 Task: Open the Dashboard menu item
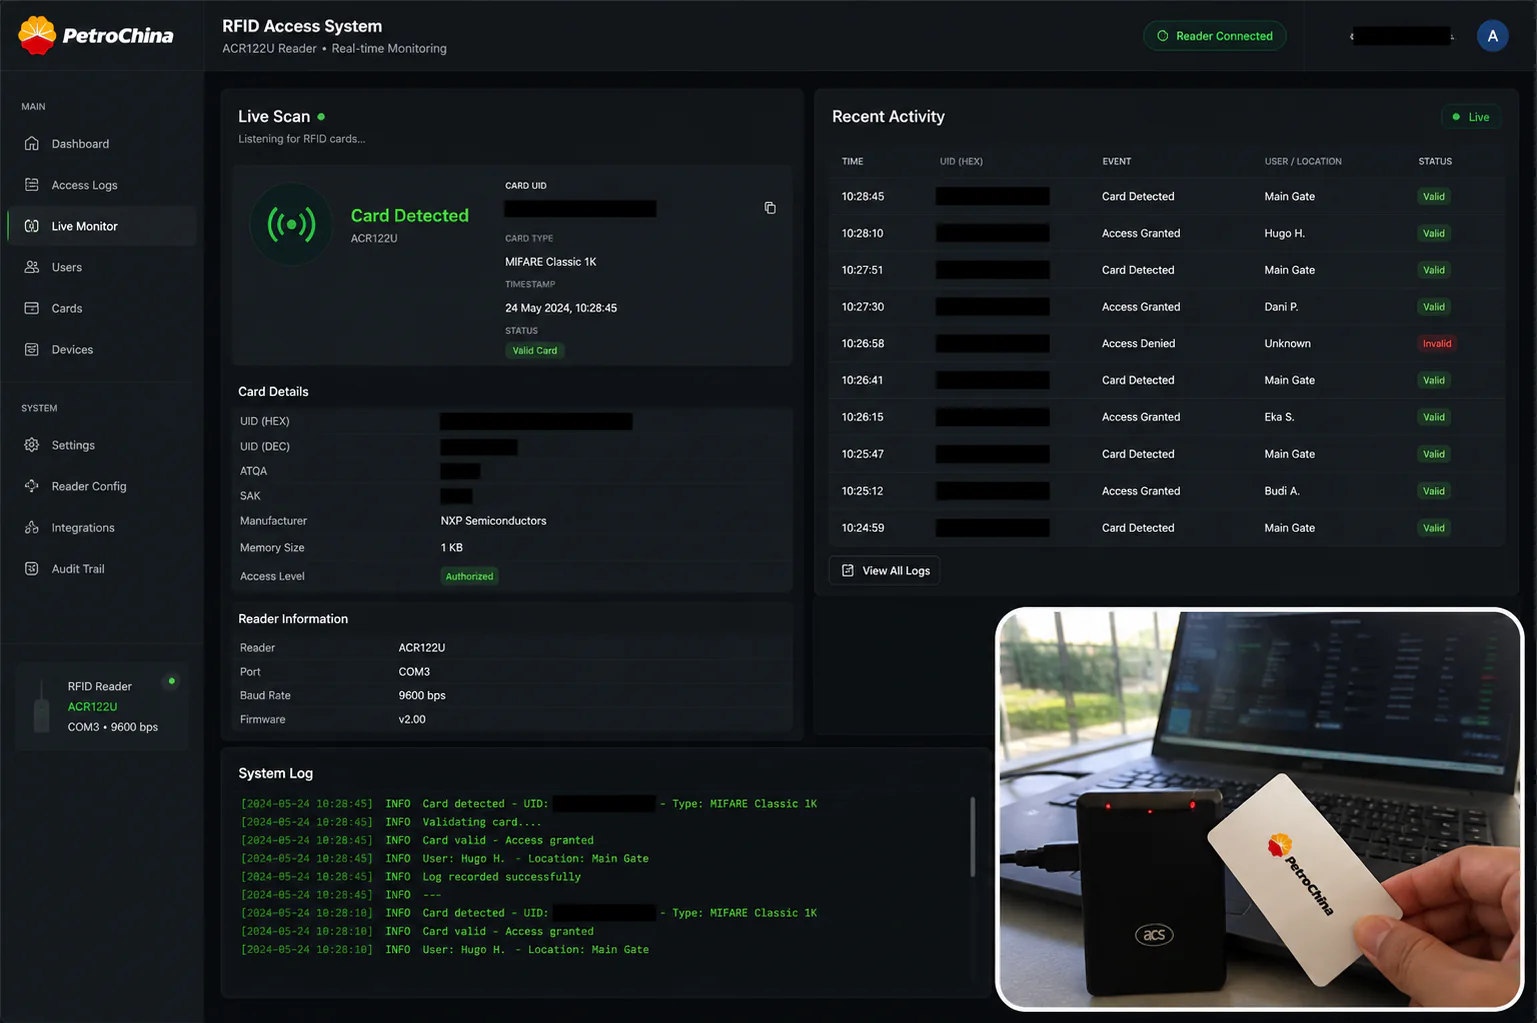pyautogui.click(x=101, y=144)
